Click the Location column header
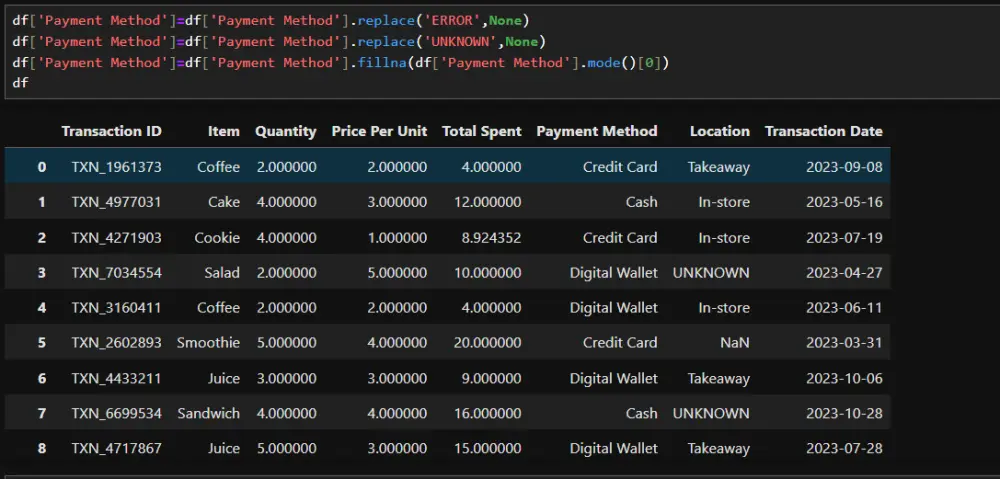1000x479 pixels. 720,131
